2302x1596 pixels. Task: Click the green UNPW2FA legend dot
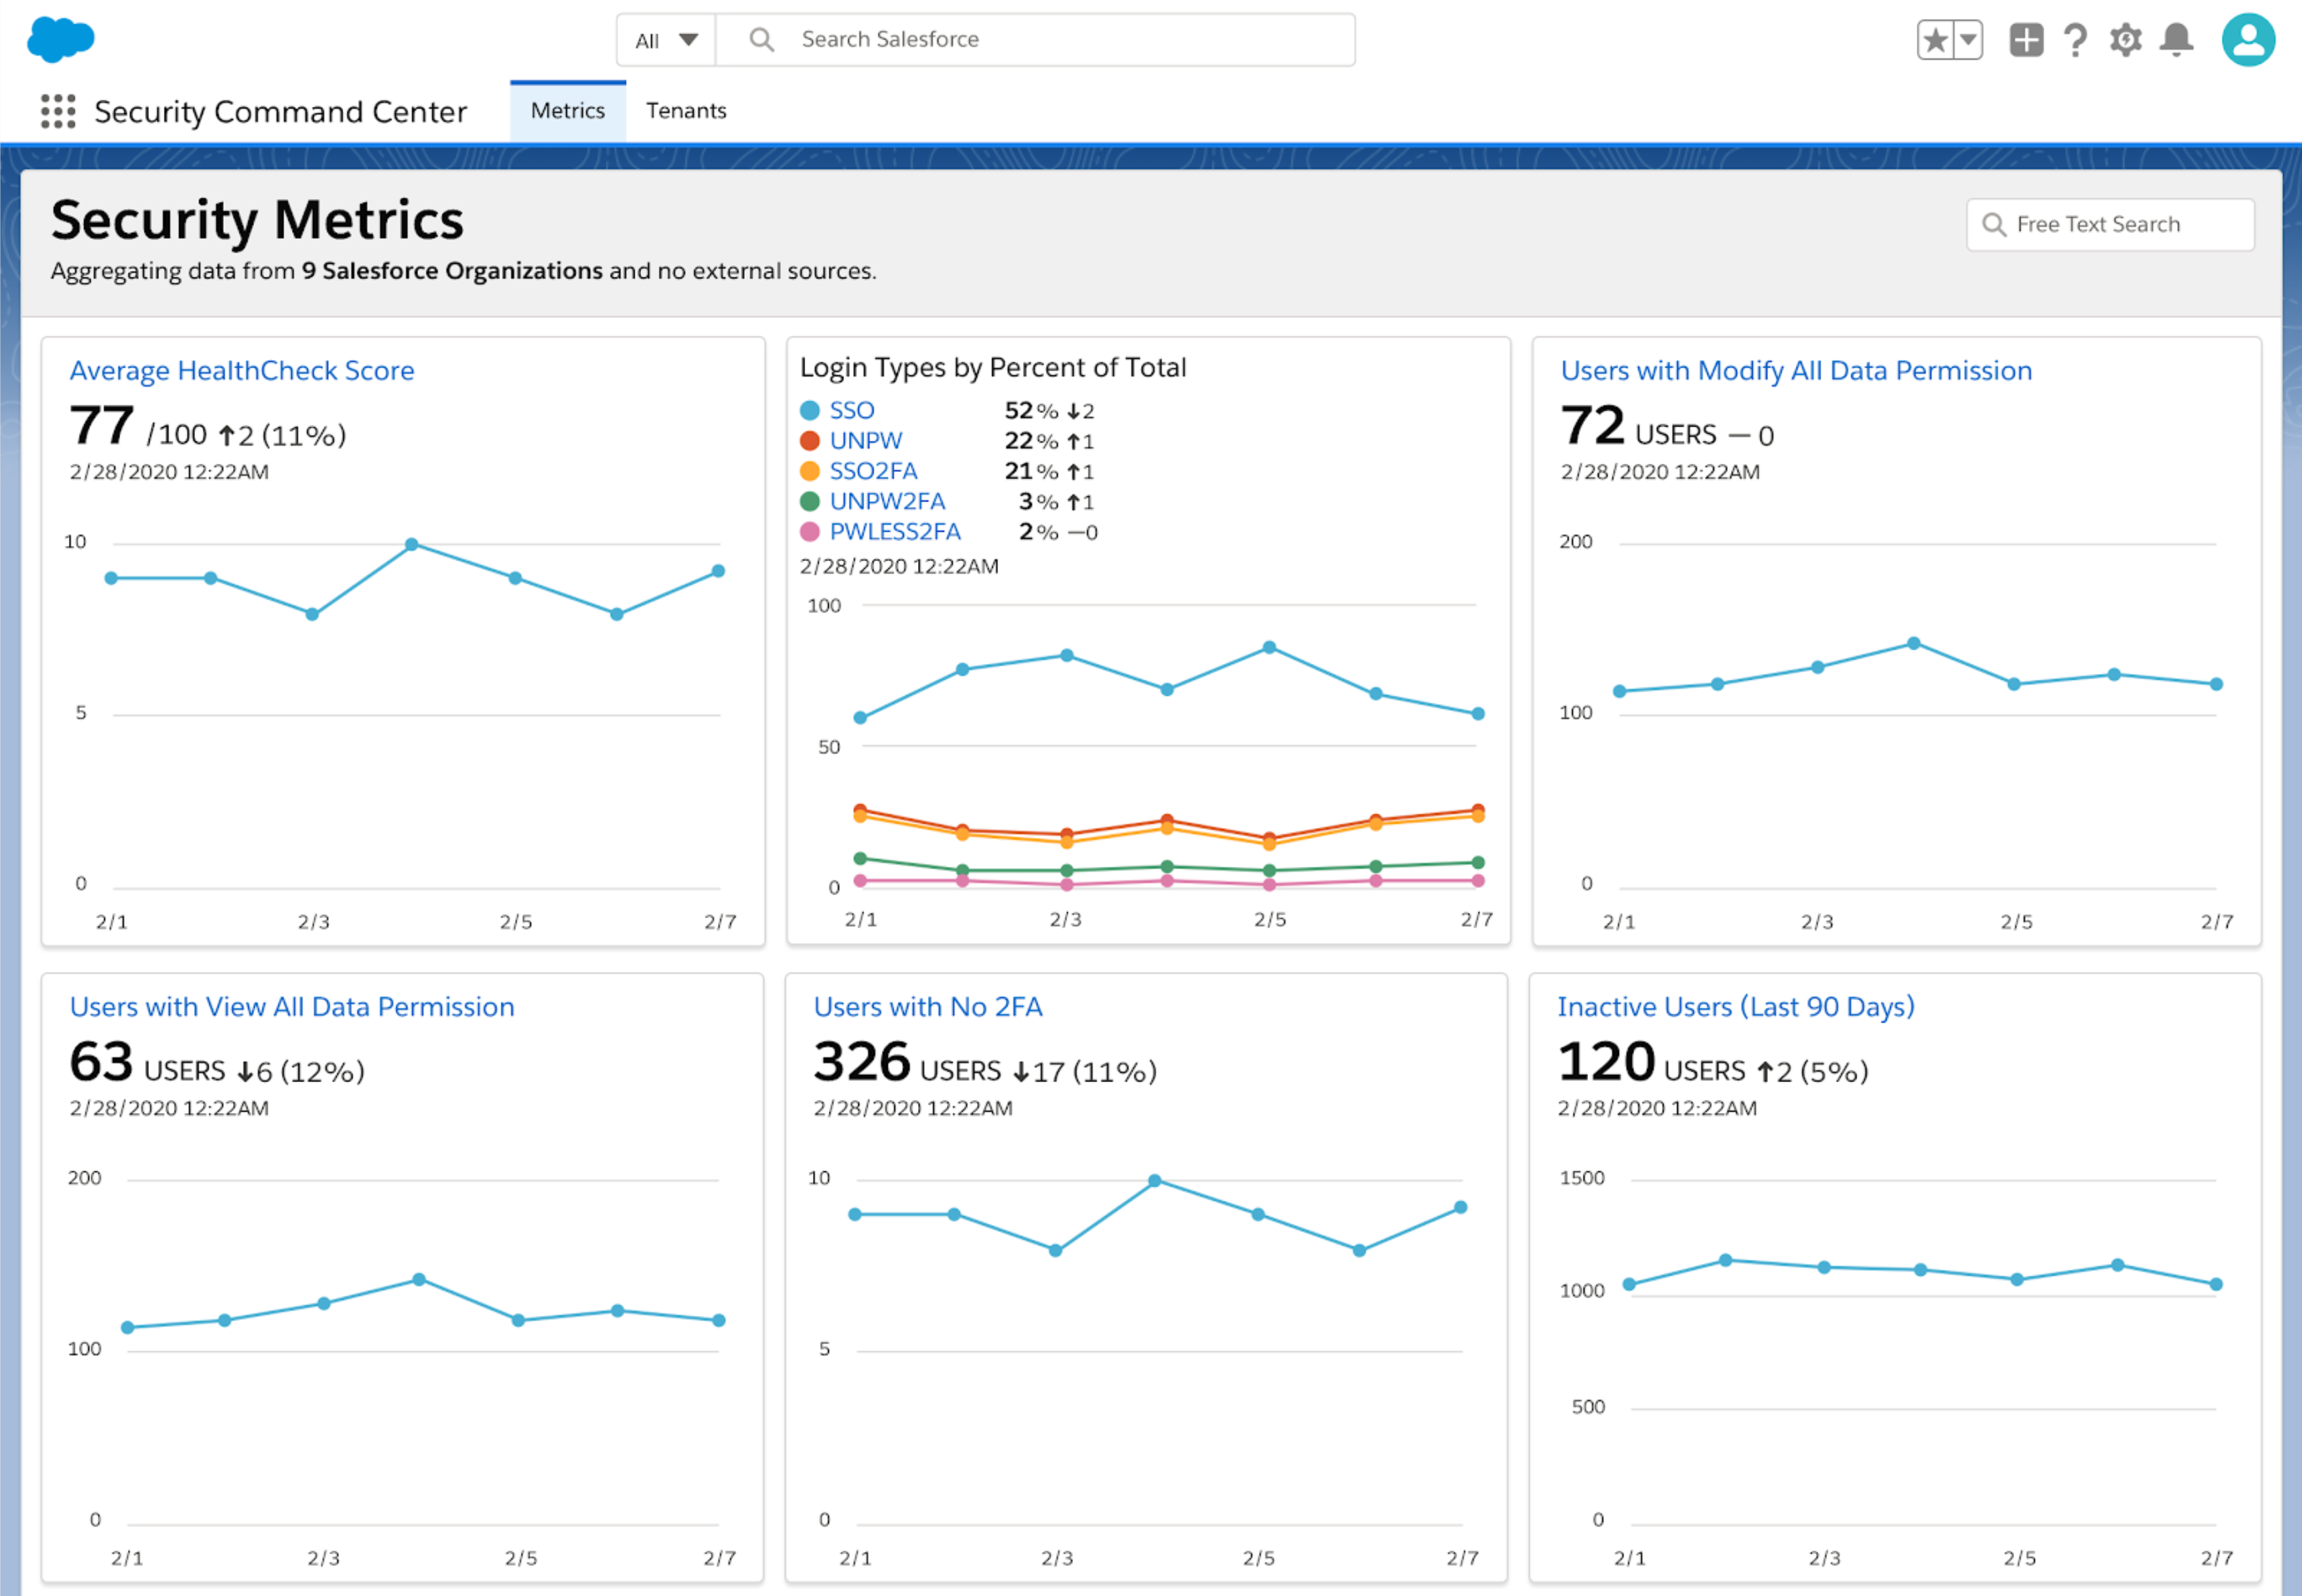(810, 501)
